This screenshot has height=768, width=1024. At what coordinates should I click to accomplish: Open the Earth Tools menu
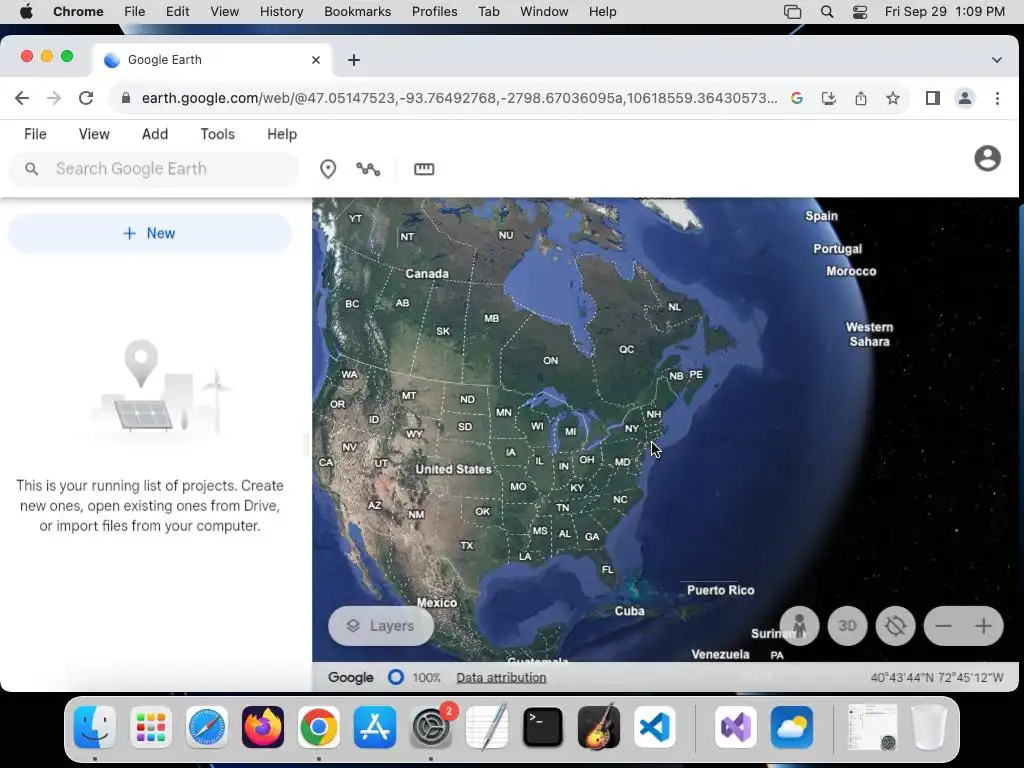point(217,134)
